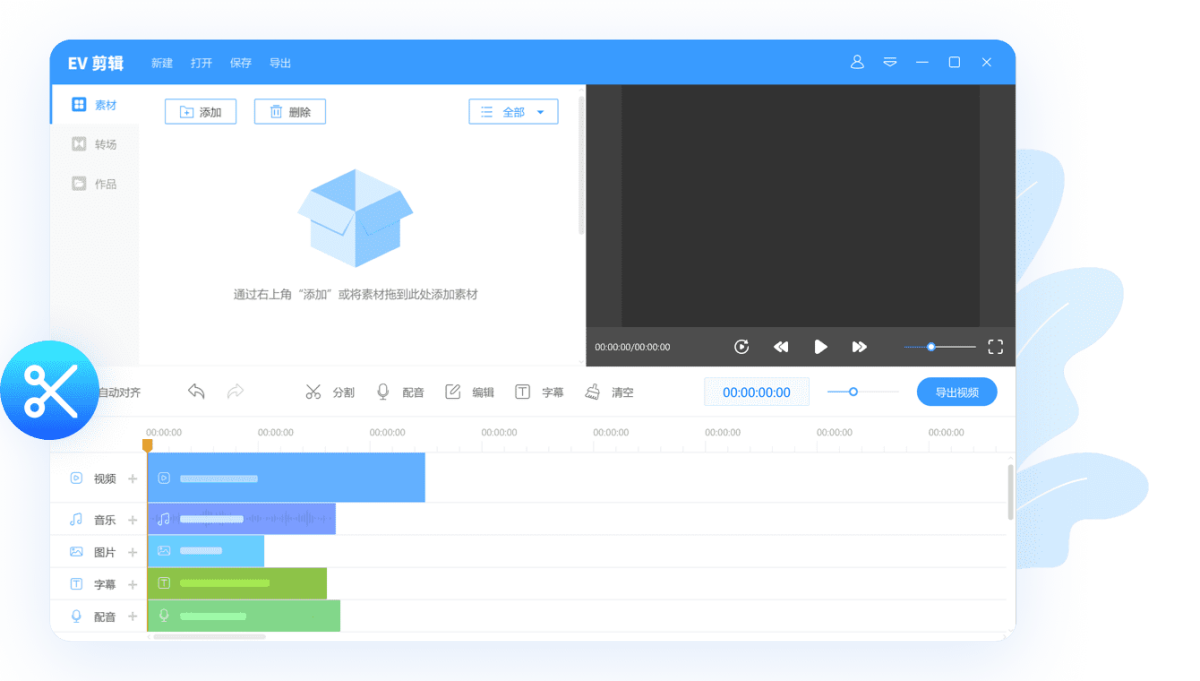Click the 添加 add material button
This screenshot has width=1200, height=681.
point(200,112)
